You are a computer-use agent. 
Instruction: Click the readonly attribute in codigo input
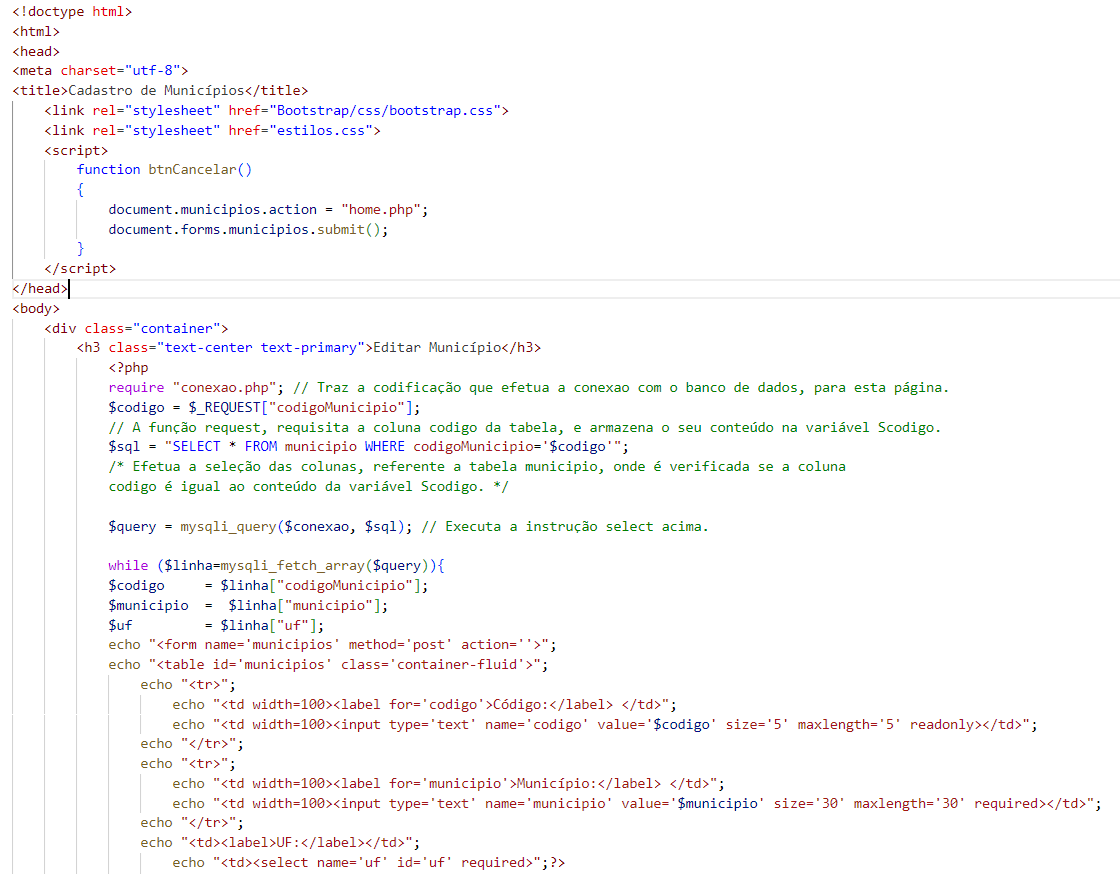coord(942,724)
